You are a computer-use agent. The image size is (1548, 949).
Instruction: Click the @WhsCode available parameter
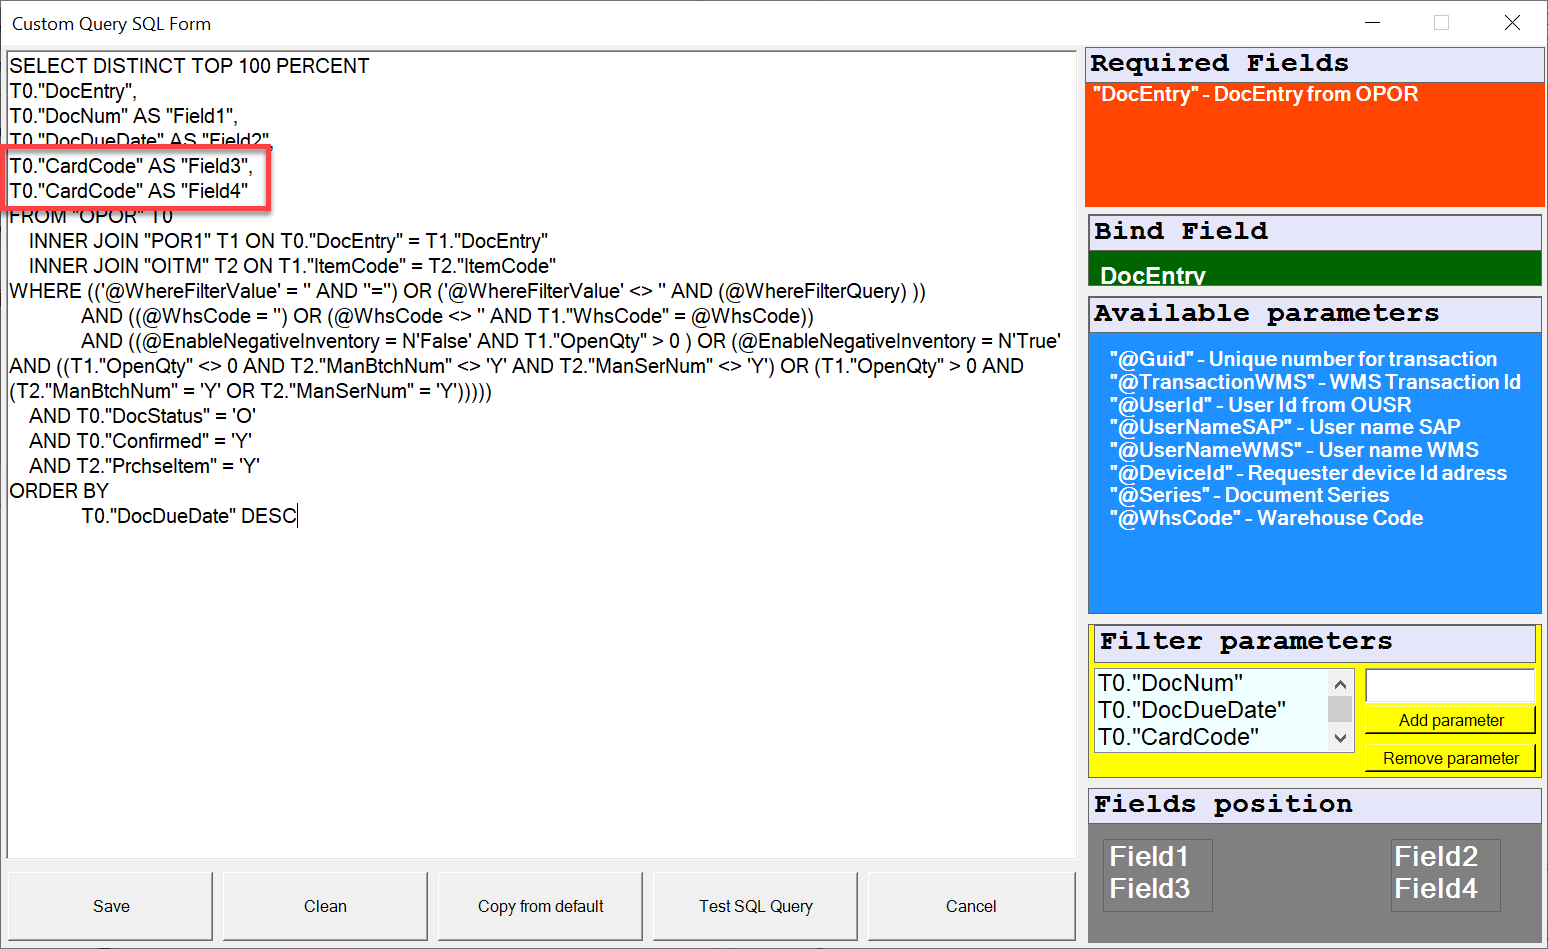pyautogui.click(x=1266, y=518)
